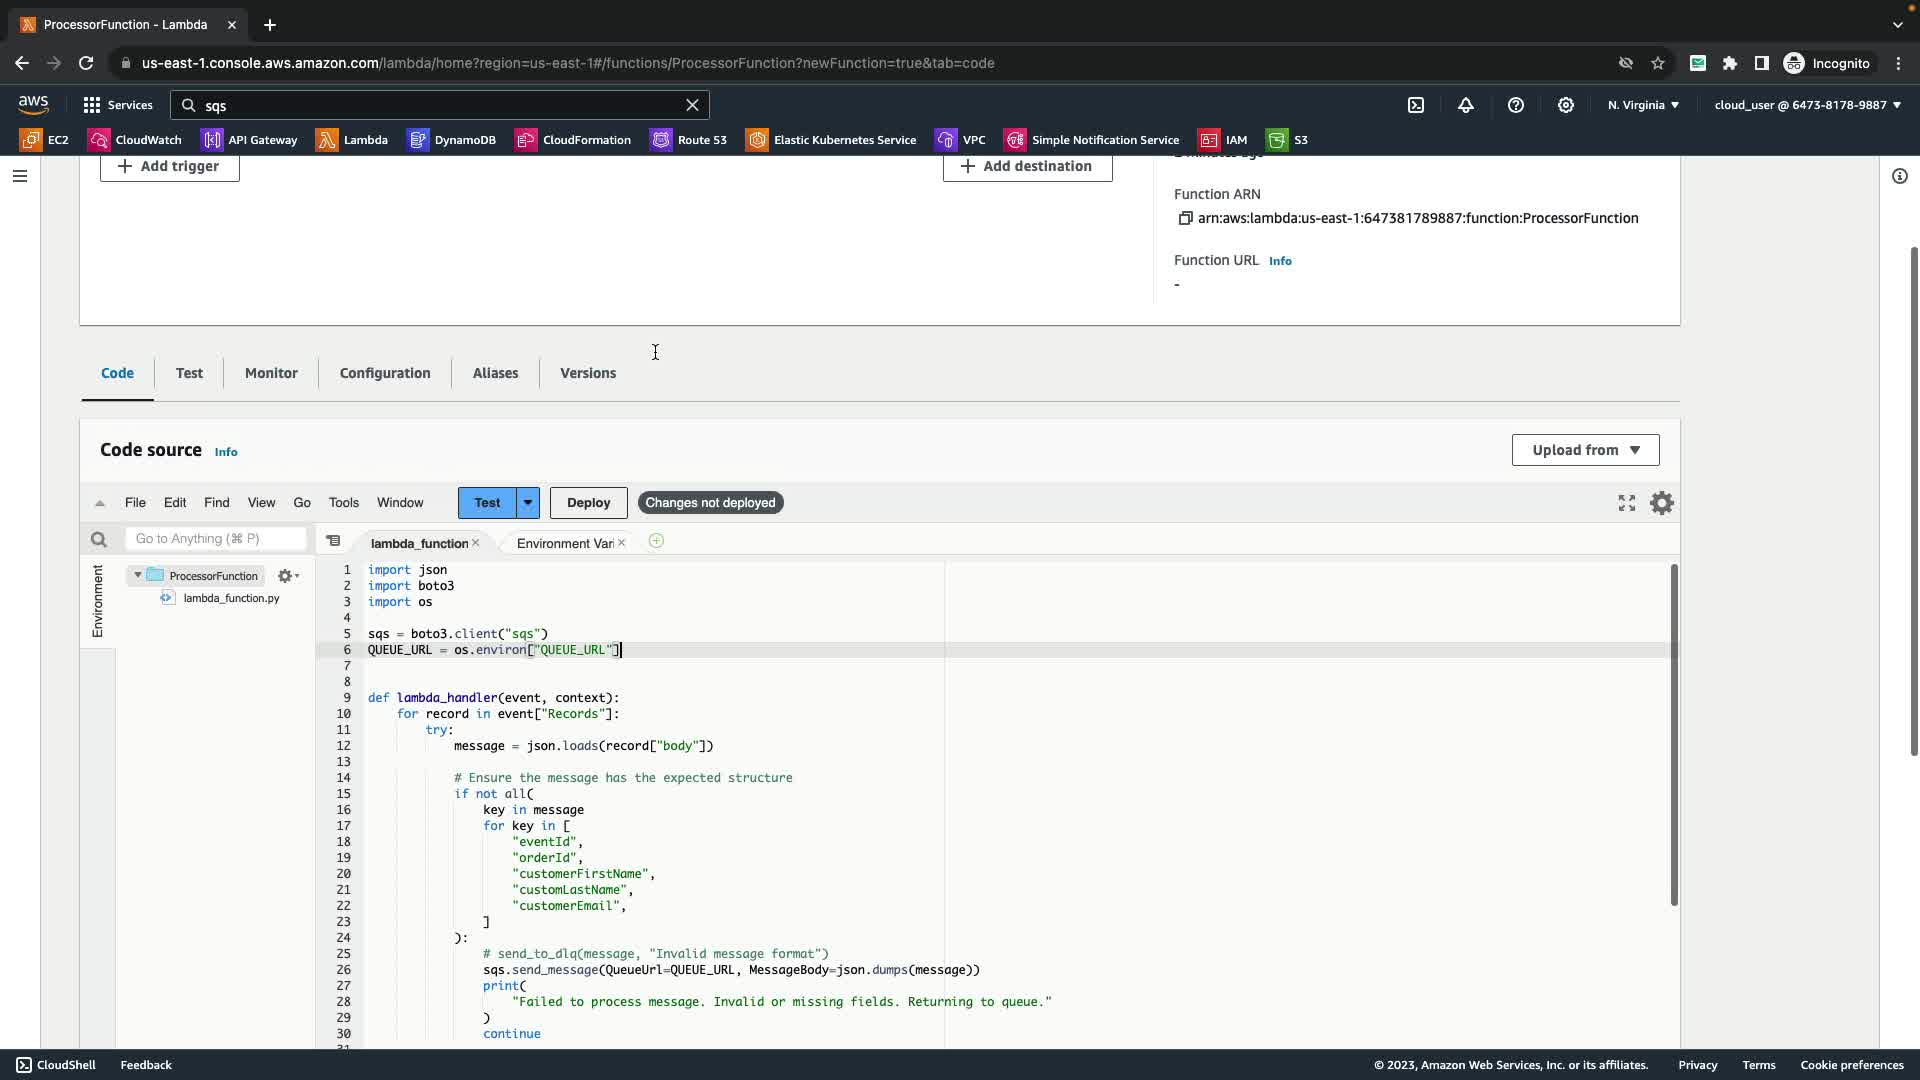Collapse the ProcessorFunction folder tree
Image resolution: width=1920 pixels, height=1080 pixels.
[138, 575]
